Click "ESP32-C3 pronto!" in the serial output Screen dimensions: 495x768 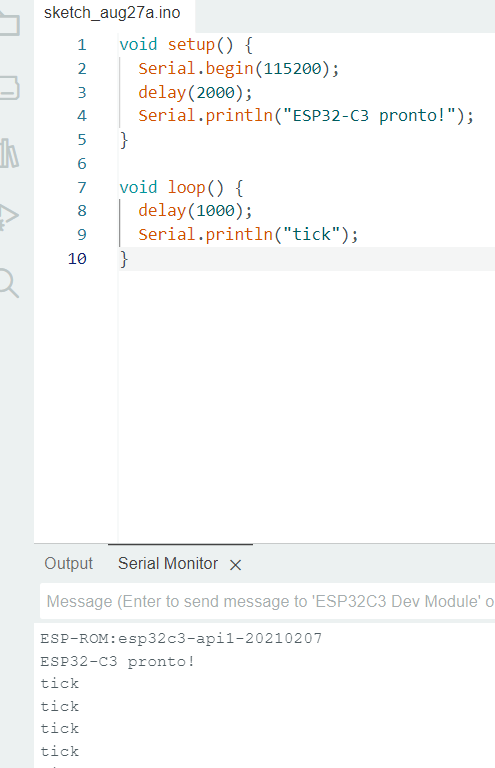pos(118,662)
